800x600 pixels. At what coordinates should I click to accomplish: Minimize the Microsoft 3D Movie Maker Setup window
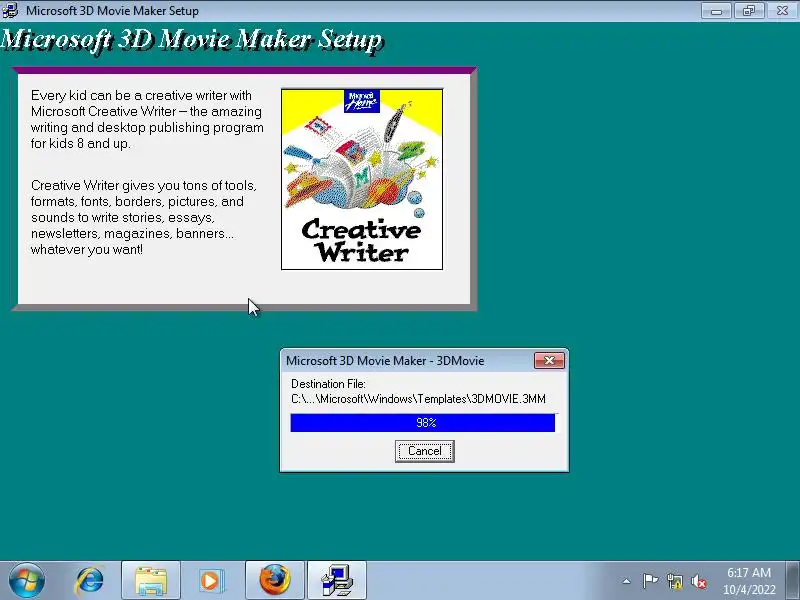(x=716, y=11)
